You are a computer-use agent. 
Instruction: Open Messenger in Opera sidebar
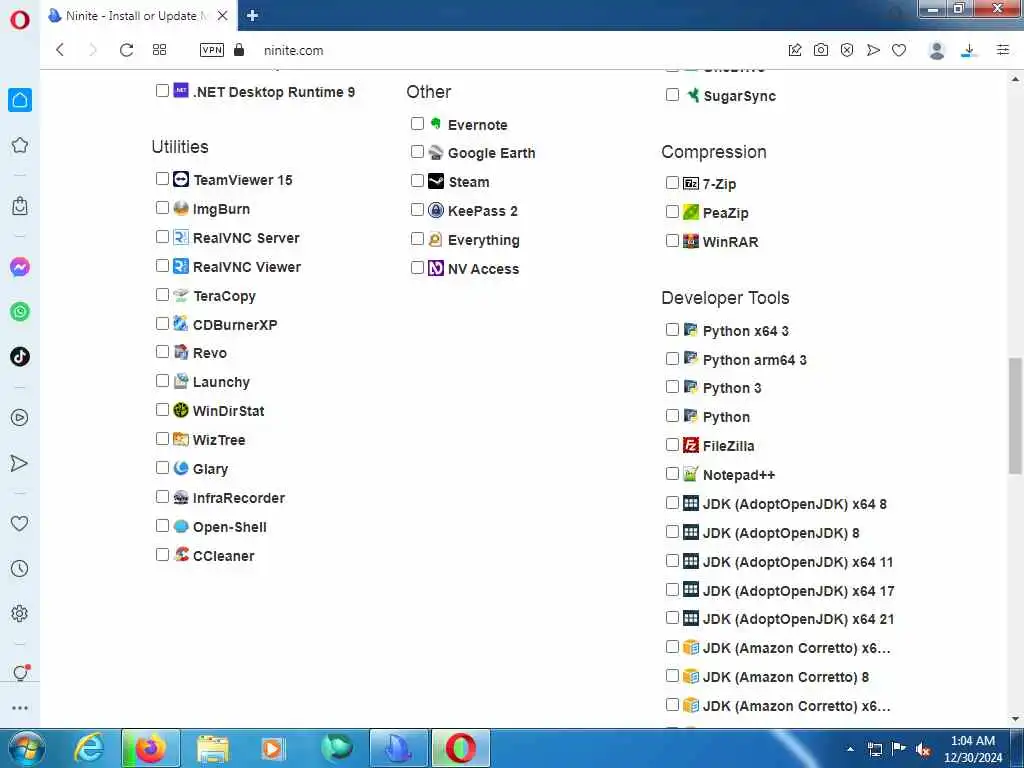(x=20, y=267)
